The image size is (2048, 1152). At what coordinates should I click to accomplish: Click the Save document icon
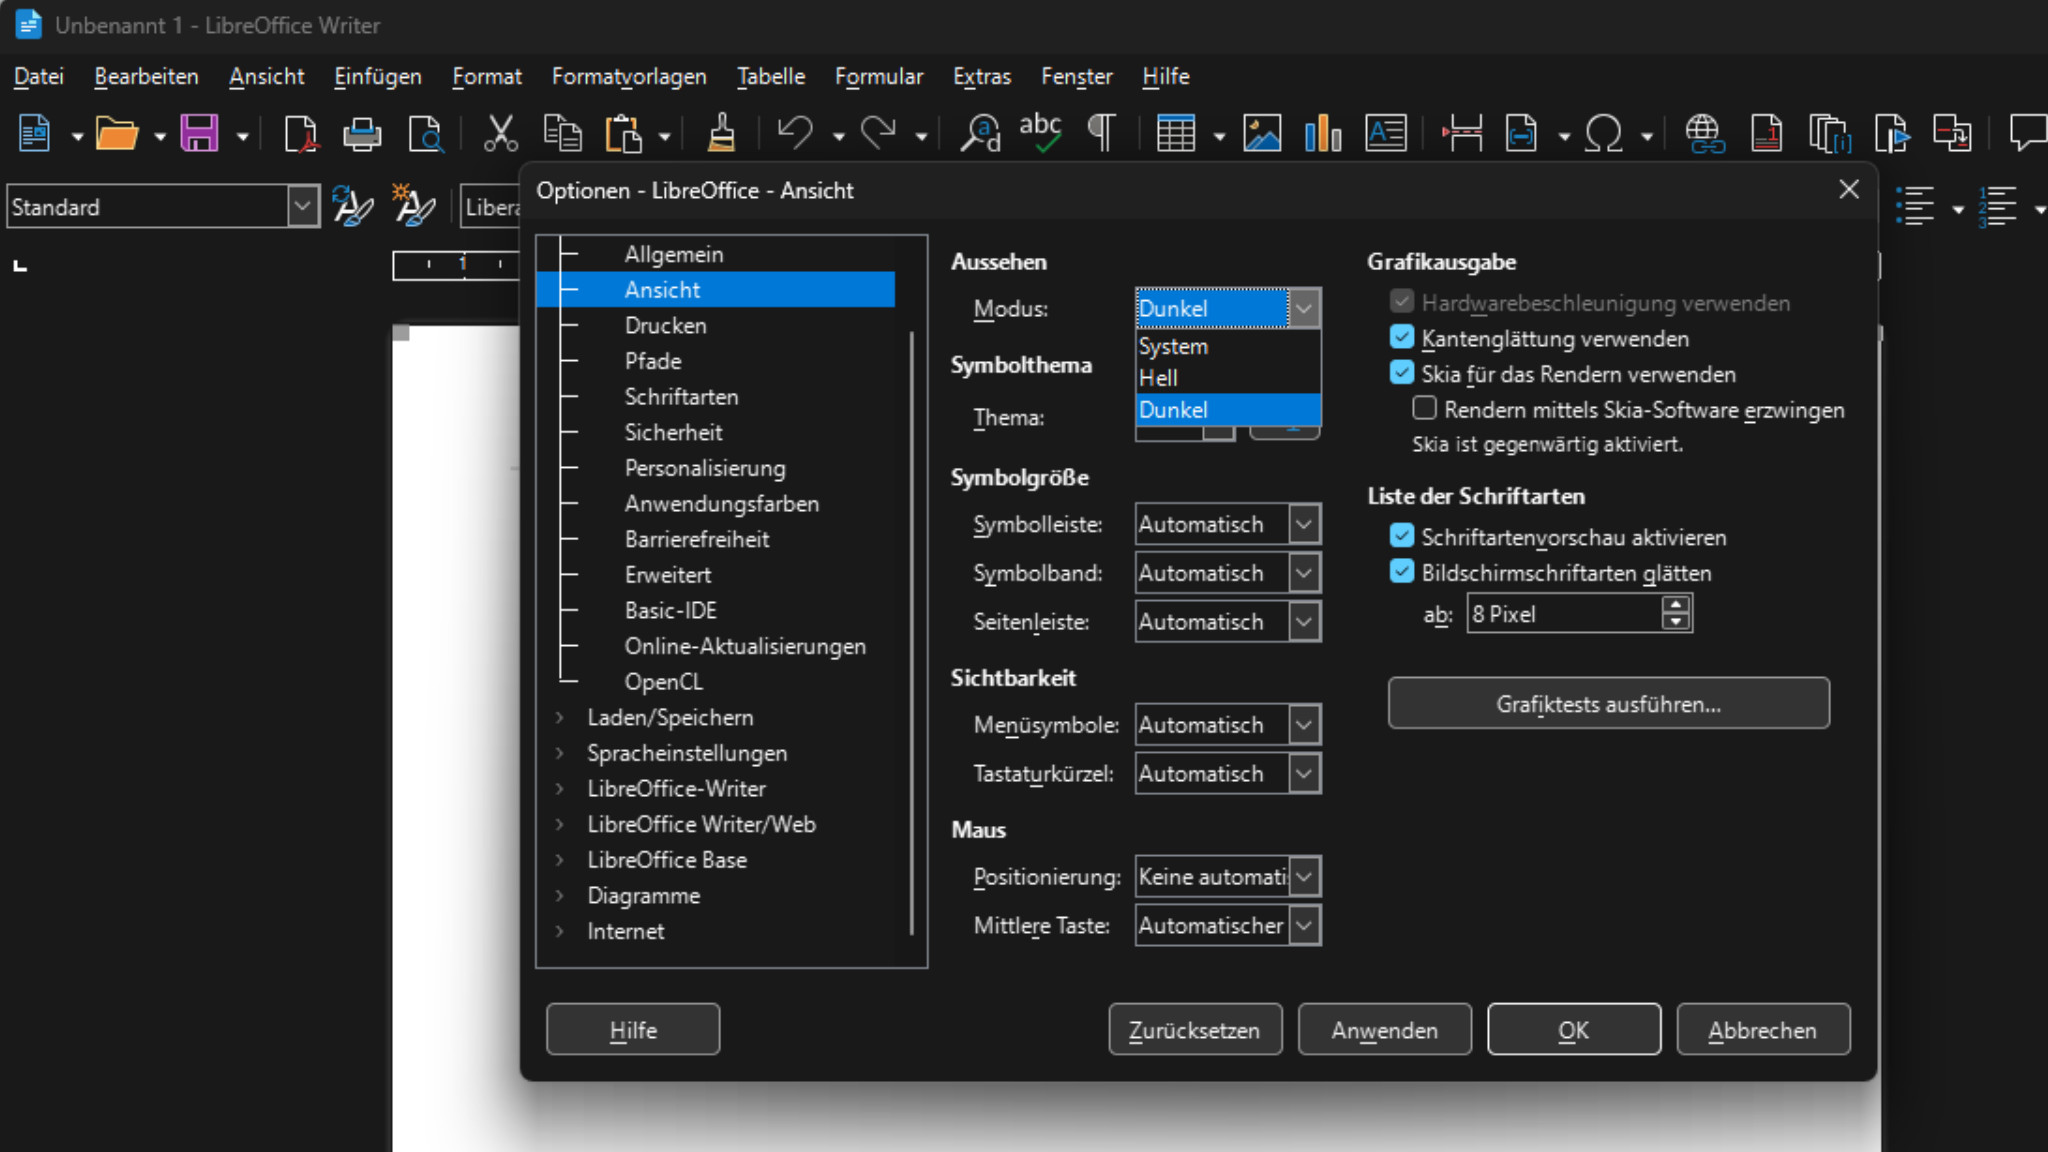point(198,133)
